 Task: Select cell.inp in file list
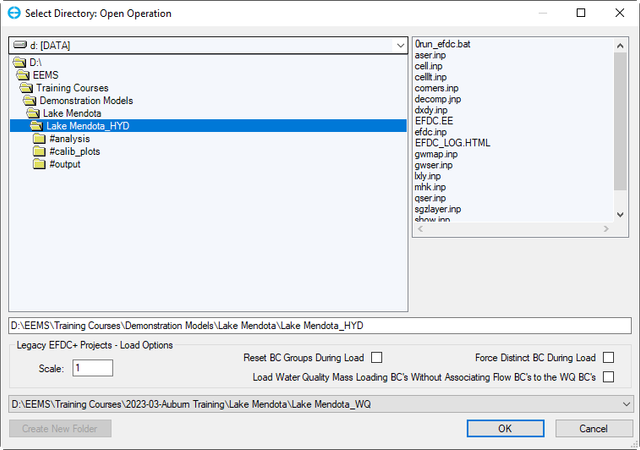pos(429,66)
